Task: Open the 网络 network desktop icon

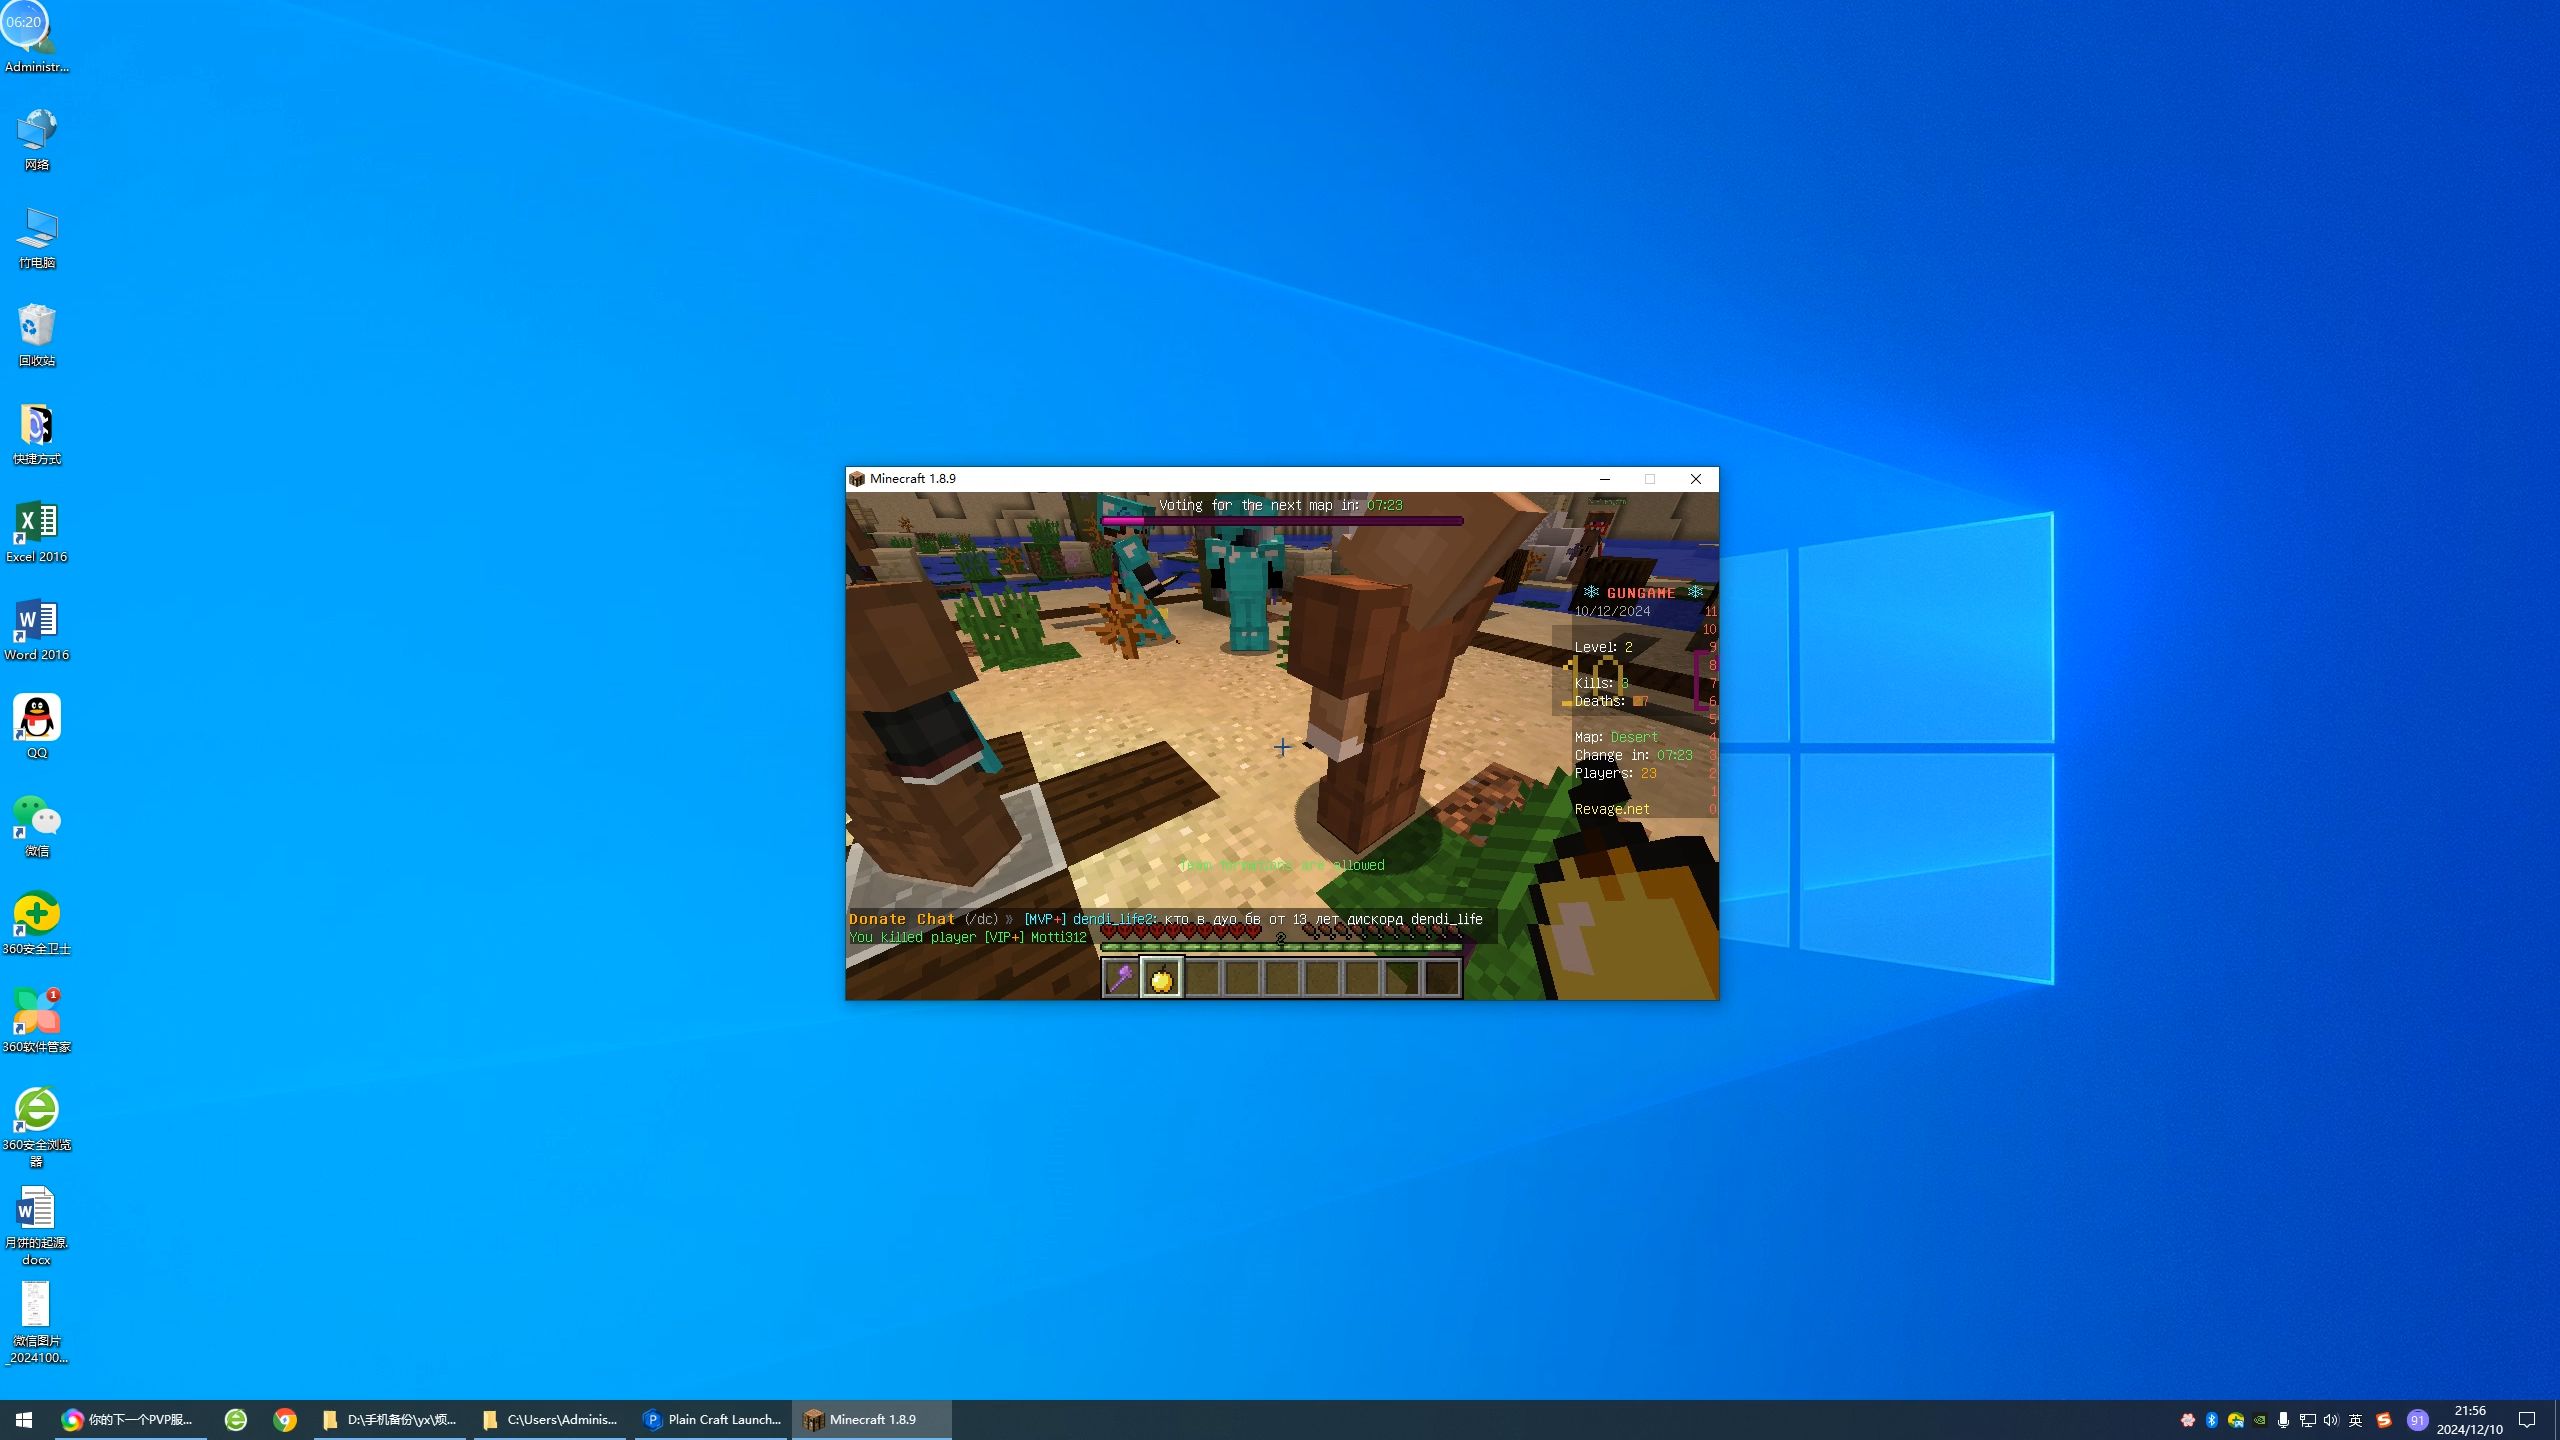Action: (x=37, y=140)
